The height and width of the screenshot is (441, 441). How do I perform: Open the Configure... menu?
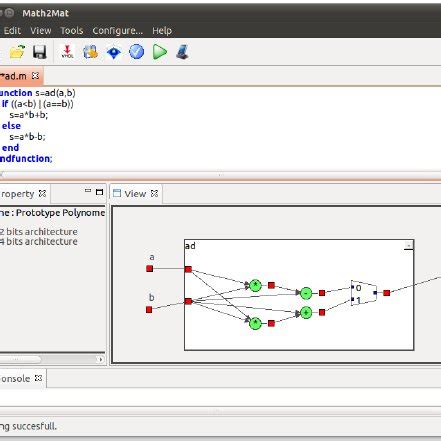(118, 31)
